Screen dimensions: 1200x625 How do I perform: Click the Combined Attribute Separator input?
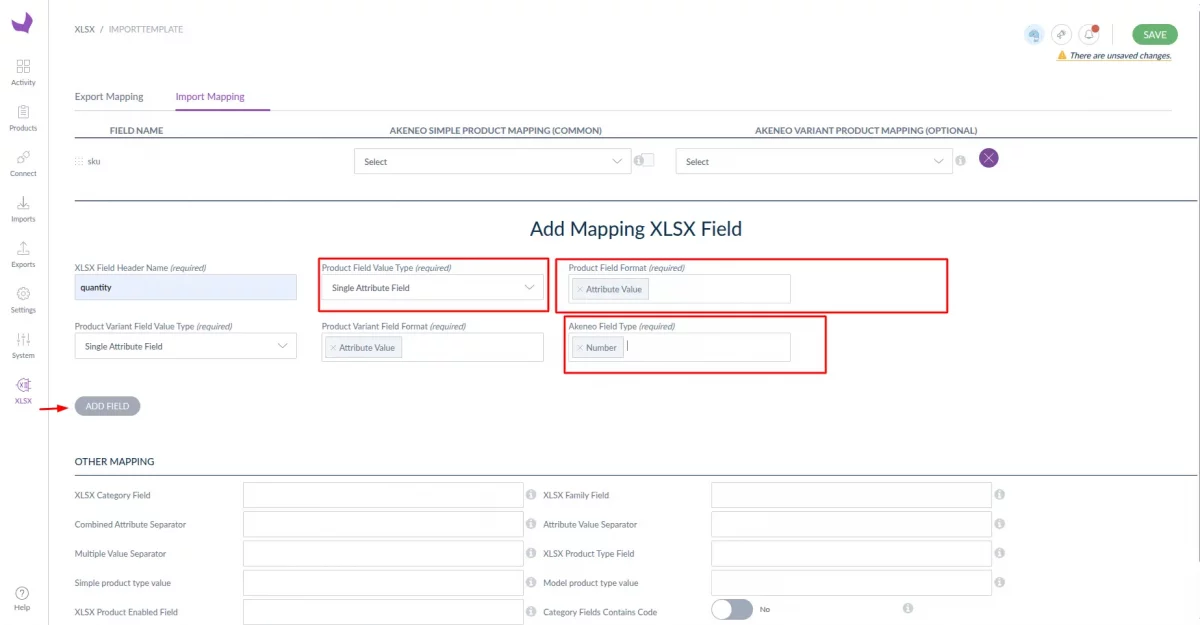pos(383,524)
